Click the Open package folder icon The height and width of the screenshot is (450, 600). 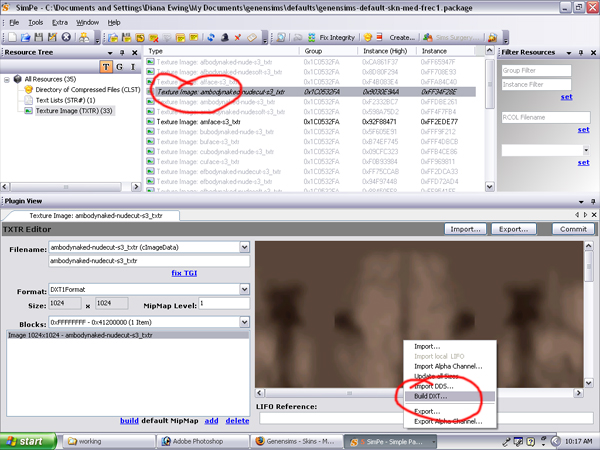coord(25,37)
